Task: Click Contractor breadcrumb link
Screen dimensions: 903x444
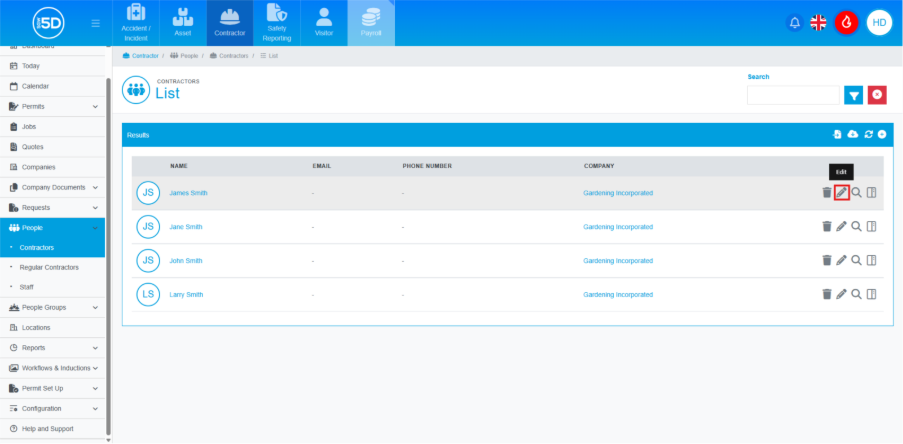Action: coord(141,56)
